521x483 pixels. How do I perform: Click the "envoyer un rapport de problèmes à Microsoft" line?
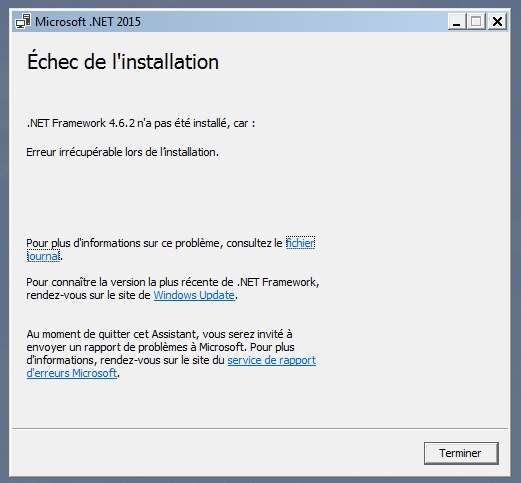click(x=137, y=347)
